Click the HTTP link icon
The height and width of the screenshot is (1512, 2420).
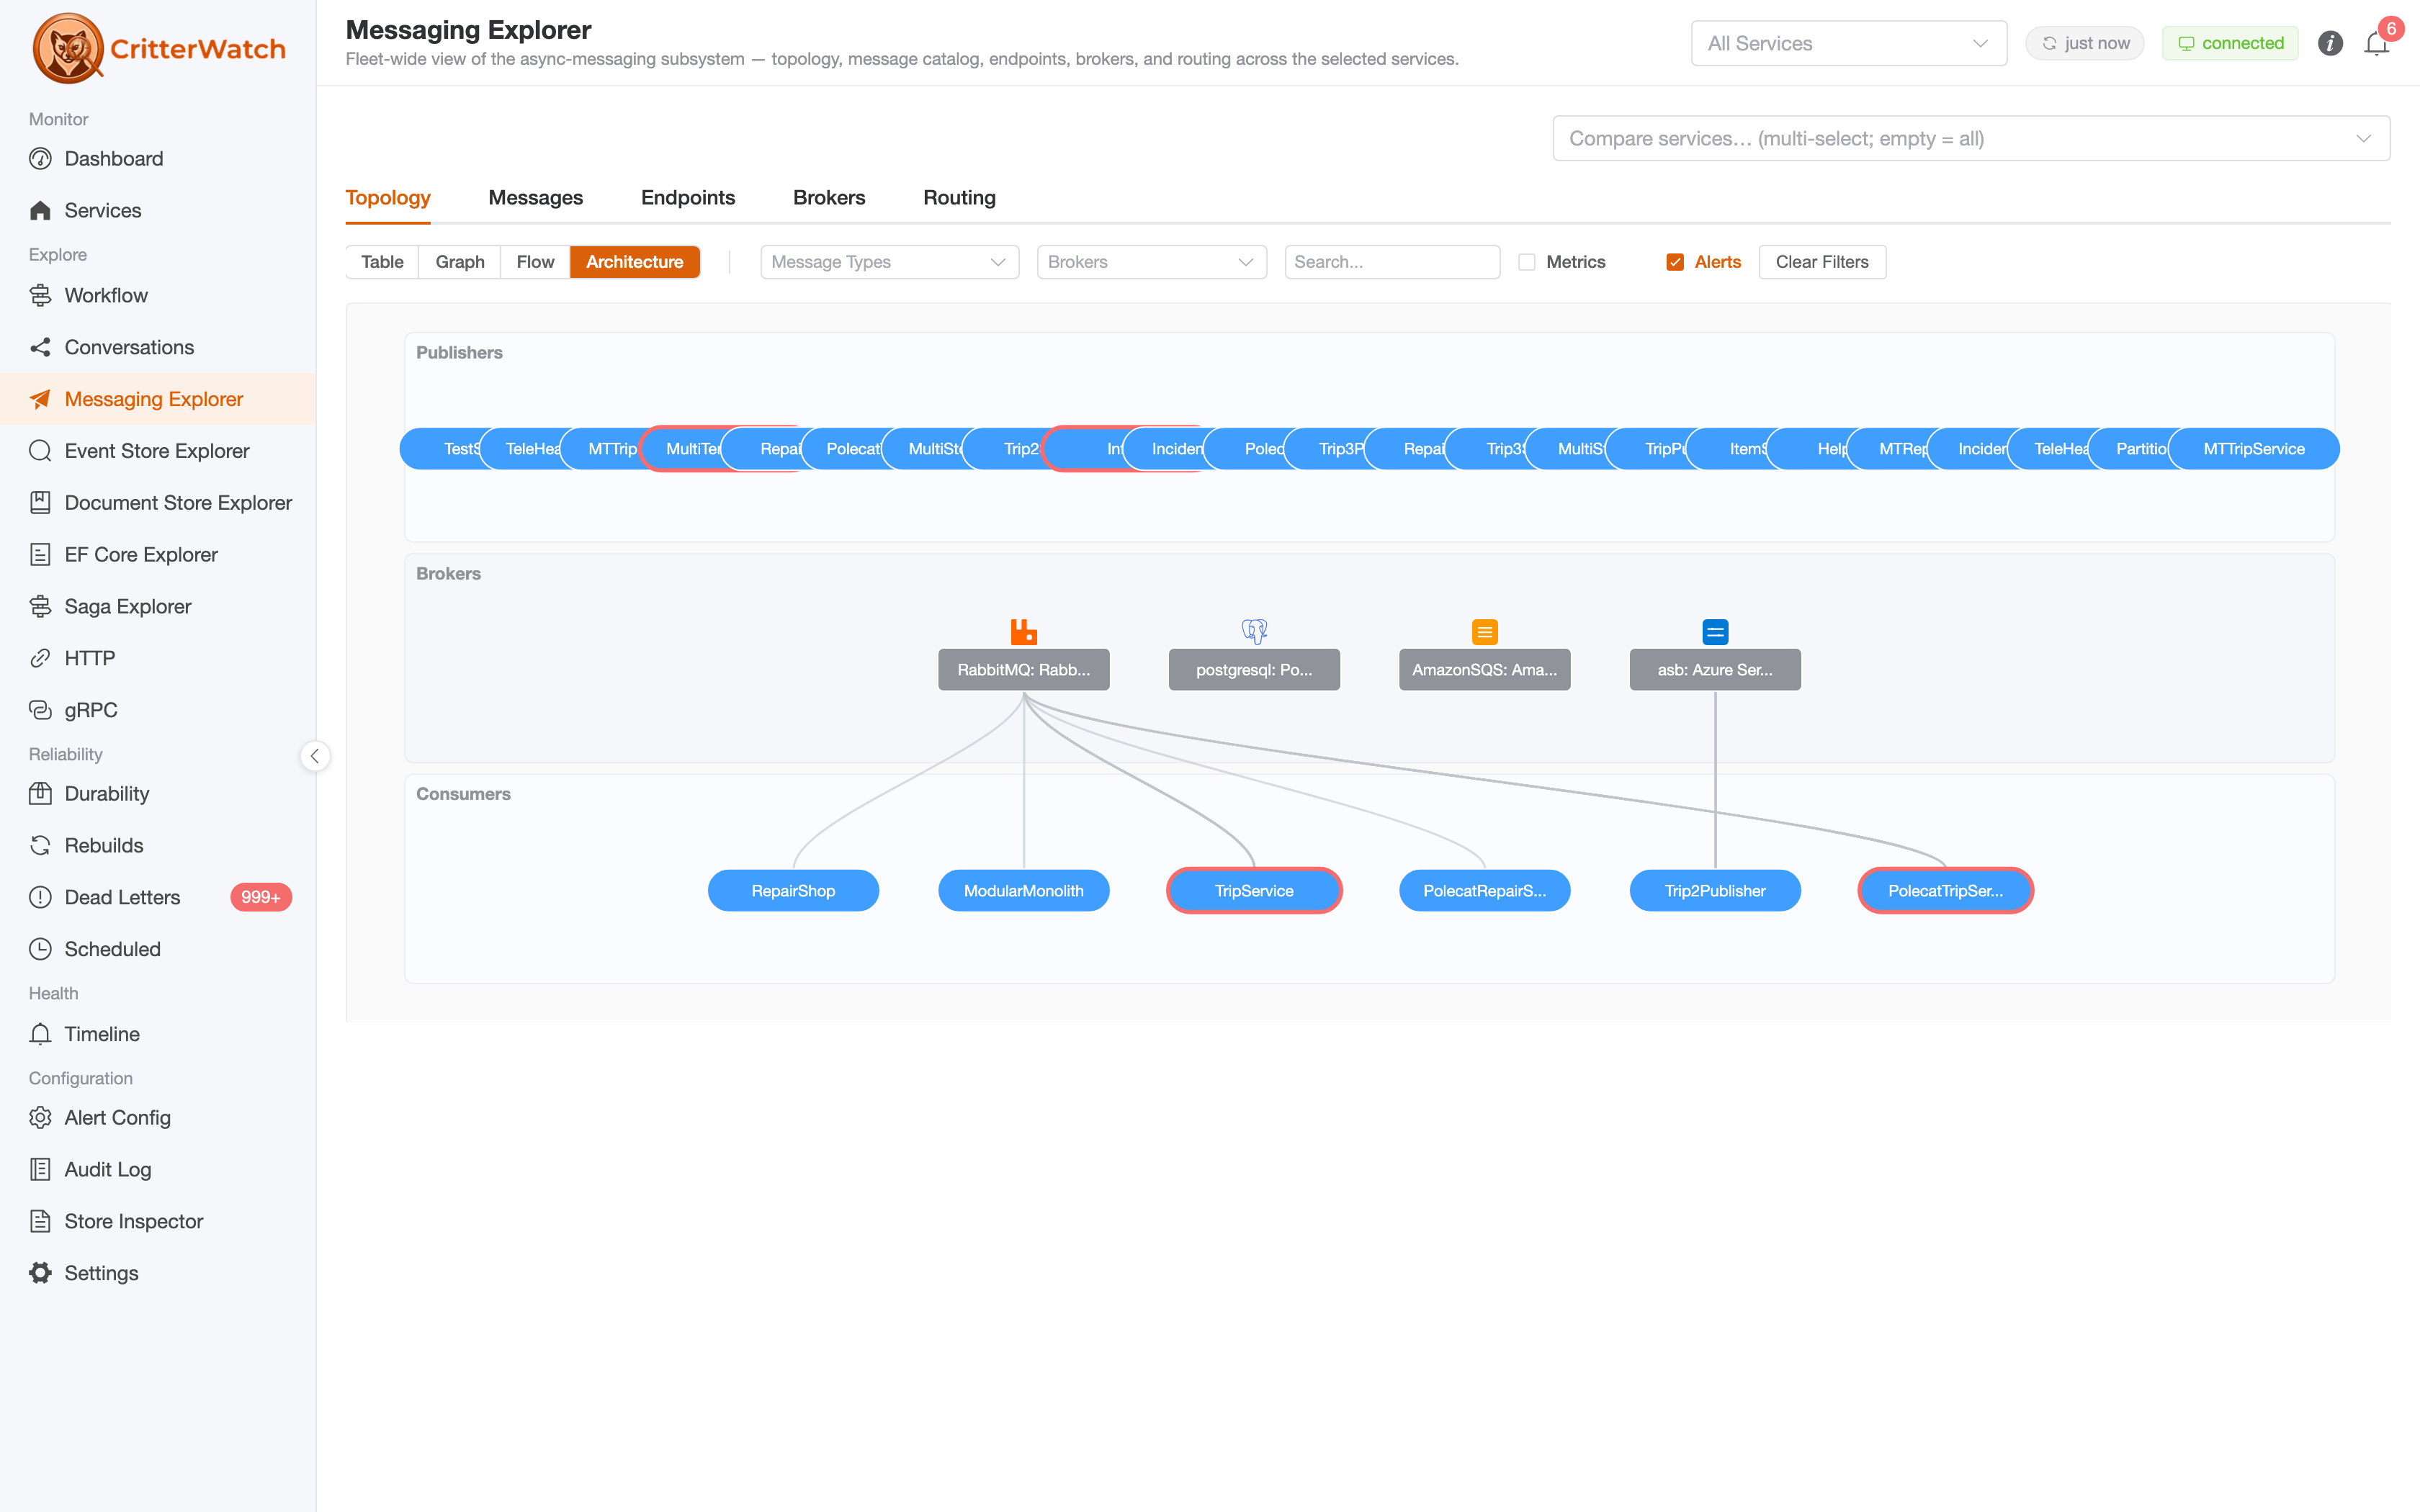pyautogui.click(x=40, y=659)
